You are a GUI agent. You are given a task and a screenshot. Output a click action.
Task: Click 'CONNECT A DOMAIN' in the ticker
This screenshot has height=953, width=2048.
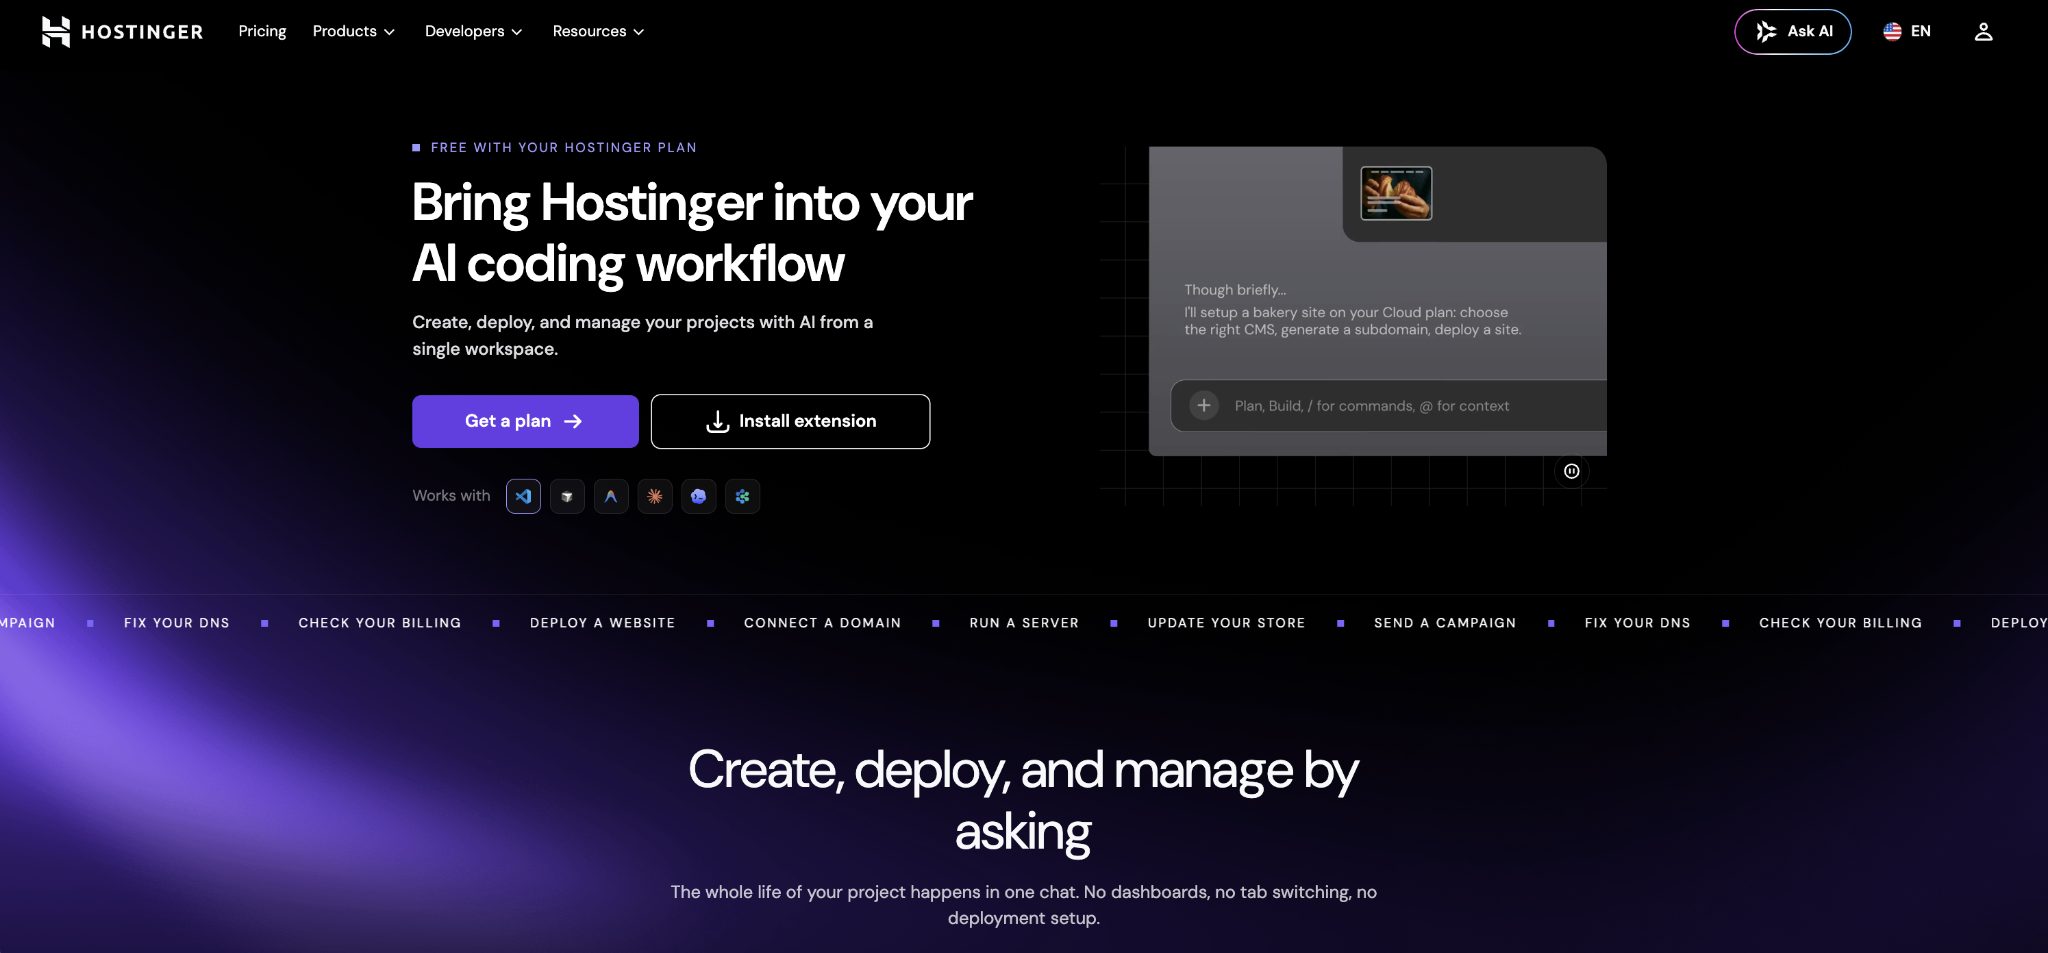[822, 622]
